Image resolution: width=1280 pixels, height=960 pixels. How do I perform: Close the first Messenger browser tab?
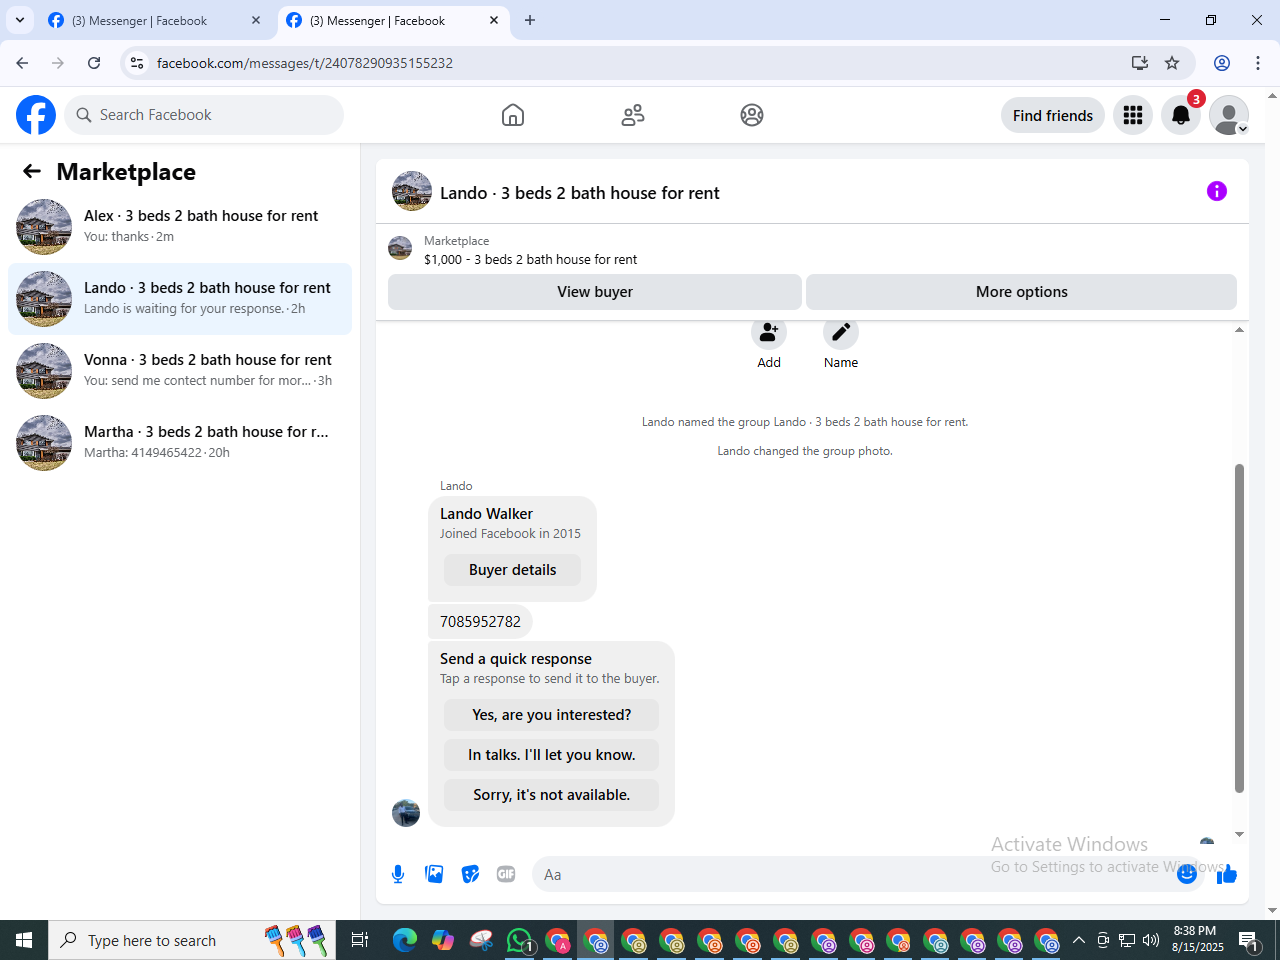tap(256, 20)
